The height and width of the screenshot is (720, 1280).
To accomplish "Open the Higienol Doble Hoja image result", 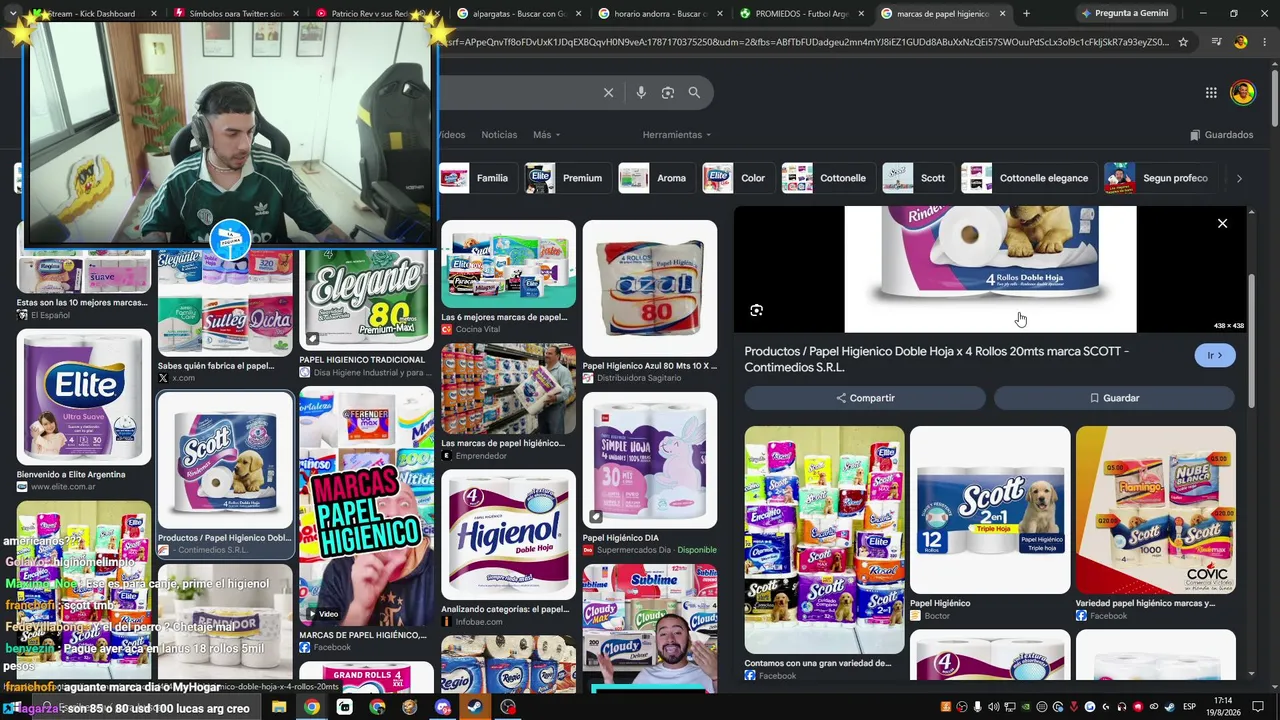I will (x=508, y=534).
